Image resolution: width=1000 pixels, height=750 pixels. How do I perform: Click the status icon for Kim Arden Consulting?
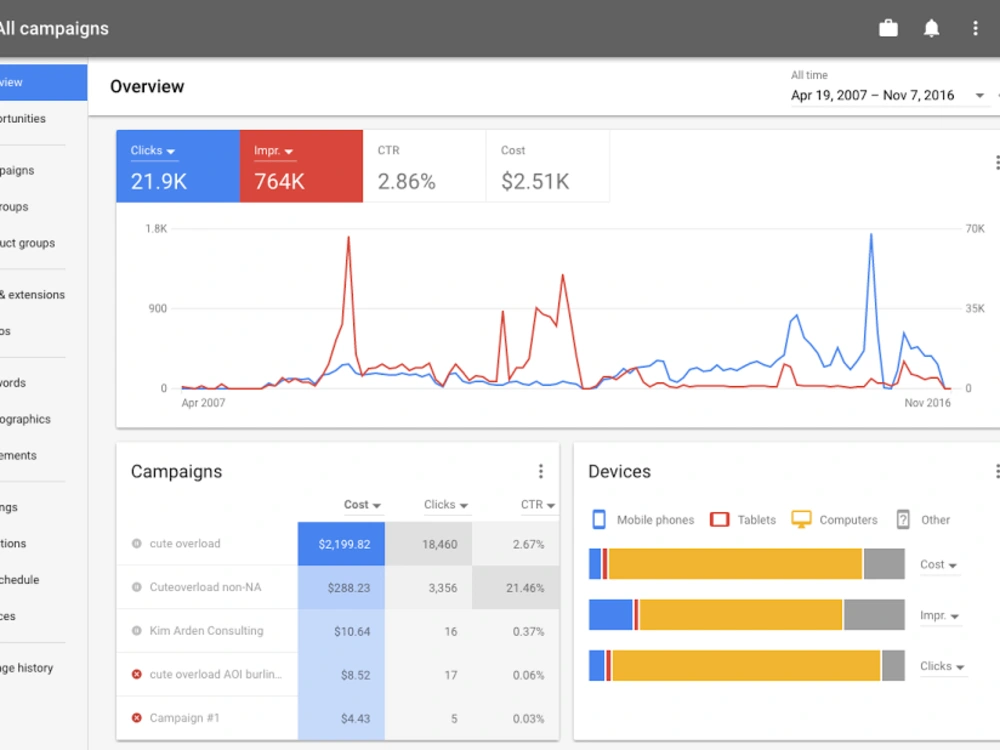tap(136, 630)
